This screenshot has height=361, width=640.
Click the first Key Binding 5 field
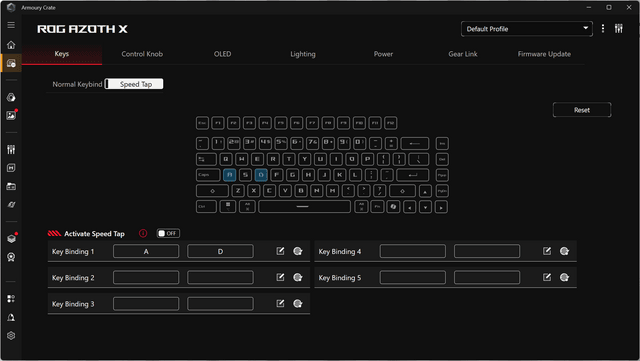(x=413, y=277)
